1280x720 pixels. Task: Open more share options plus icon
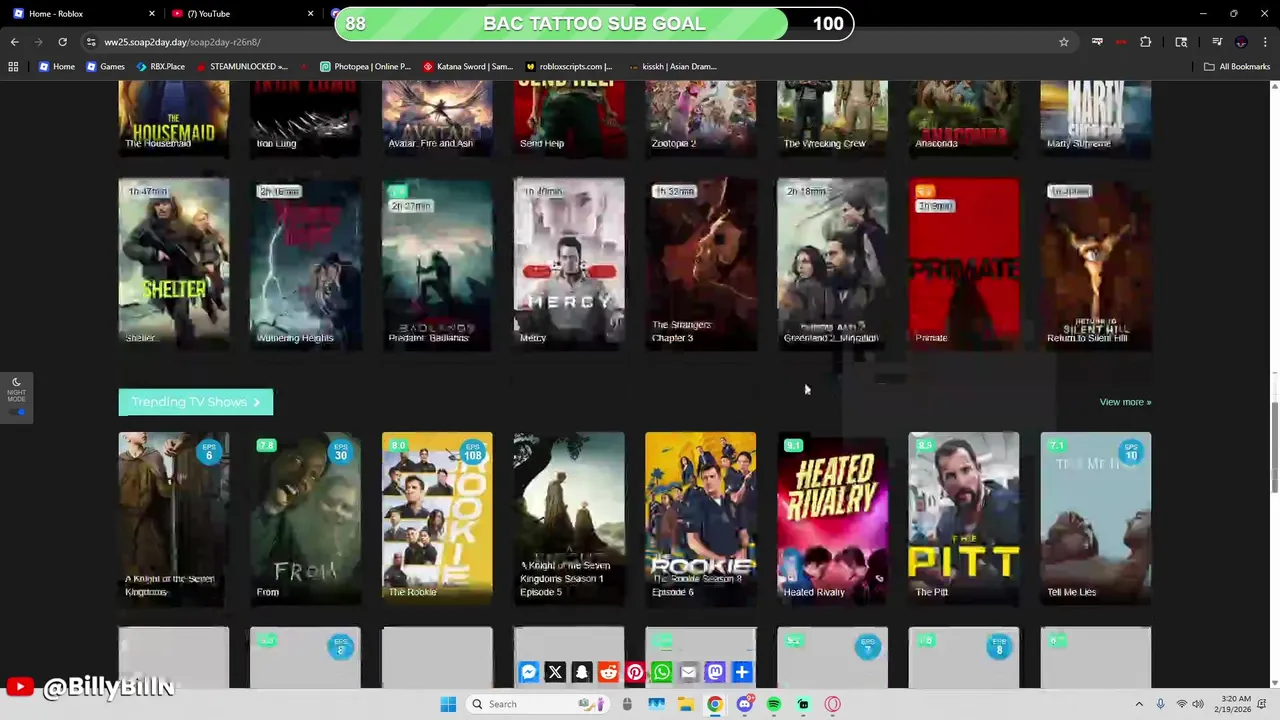pyautogui.click(x=741, y=672)
